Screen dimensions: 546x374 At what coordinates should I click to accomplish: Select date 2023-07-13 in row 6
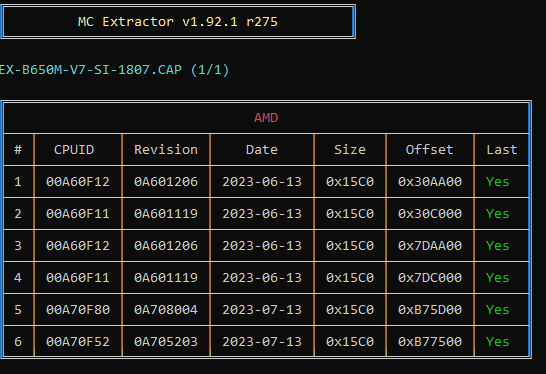pyautogui.click(x=262, y=342)
